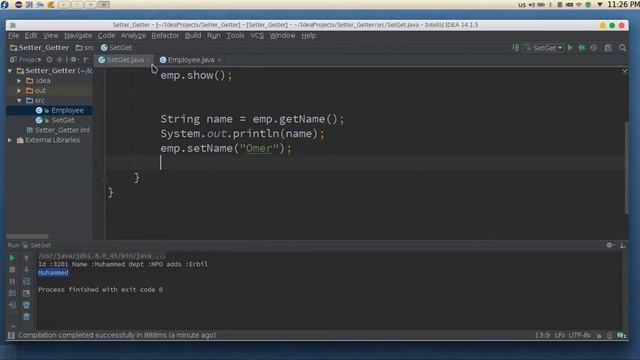This screenshot has height=360, width=640.
Task: Click the inspector hector icon in status bar
Action: [x=609, y=335]
